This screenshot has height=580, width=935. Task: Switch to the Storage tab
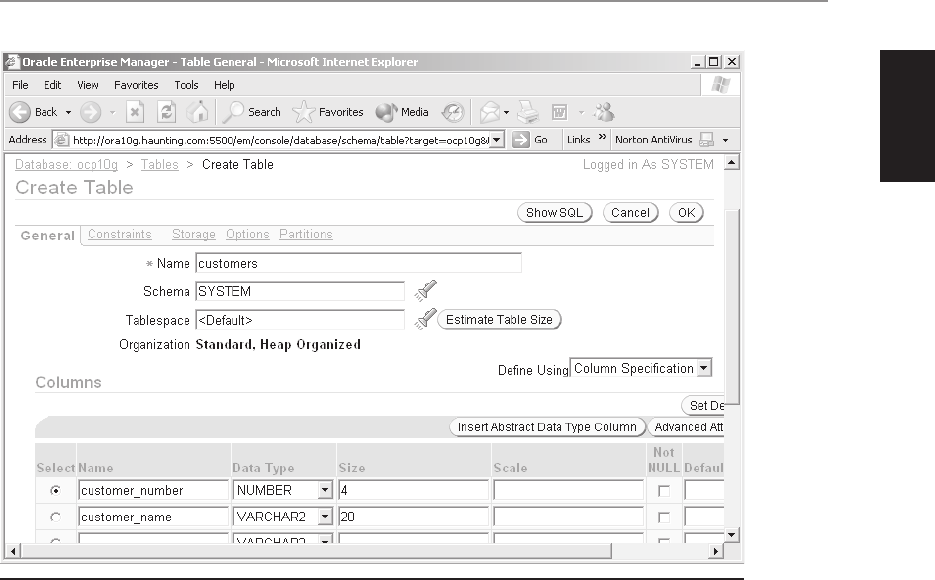pos(194,234)
